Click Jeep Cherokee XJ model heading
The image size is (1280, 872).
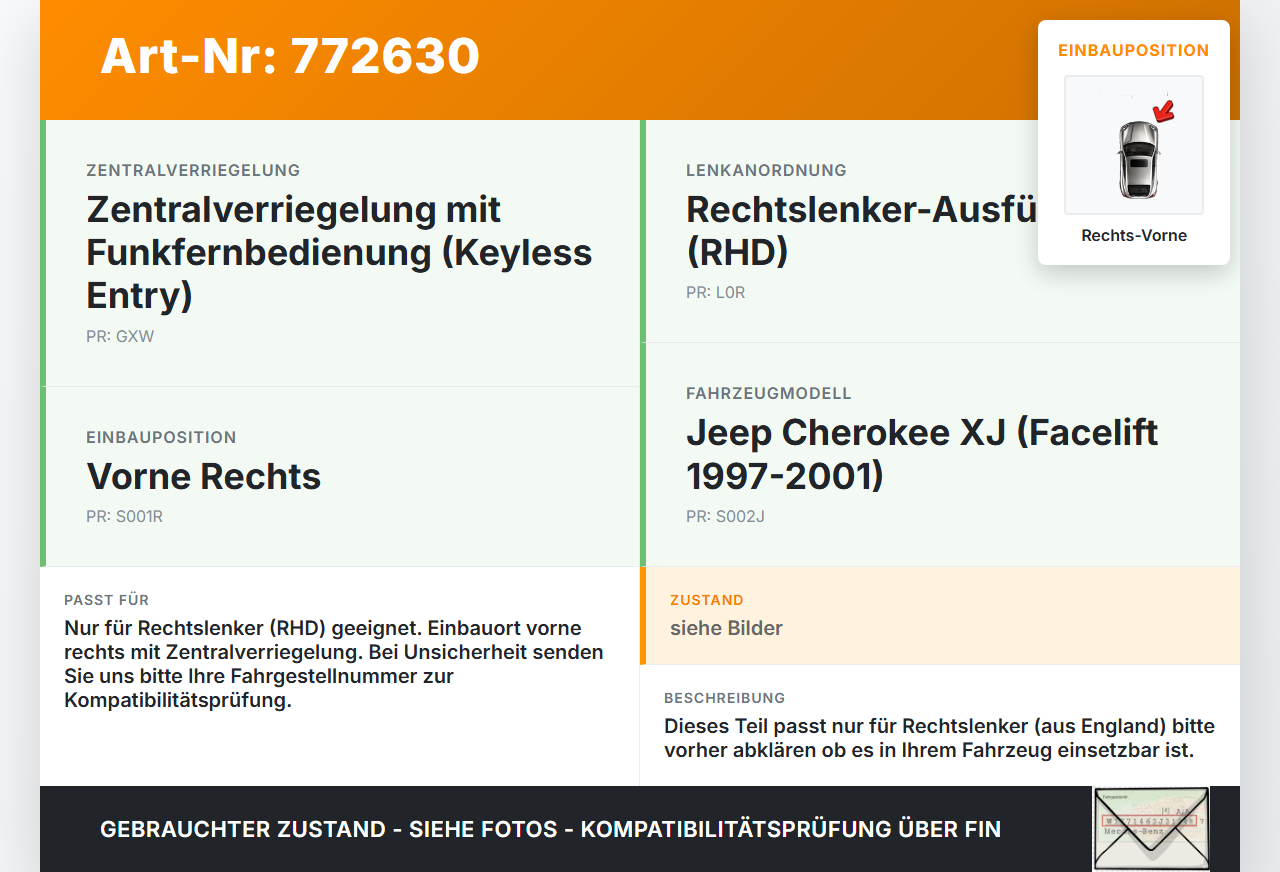point(922,454)
